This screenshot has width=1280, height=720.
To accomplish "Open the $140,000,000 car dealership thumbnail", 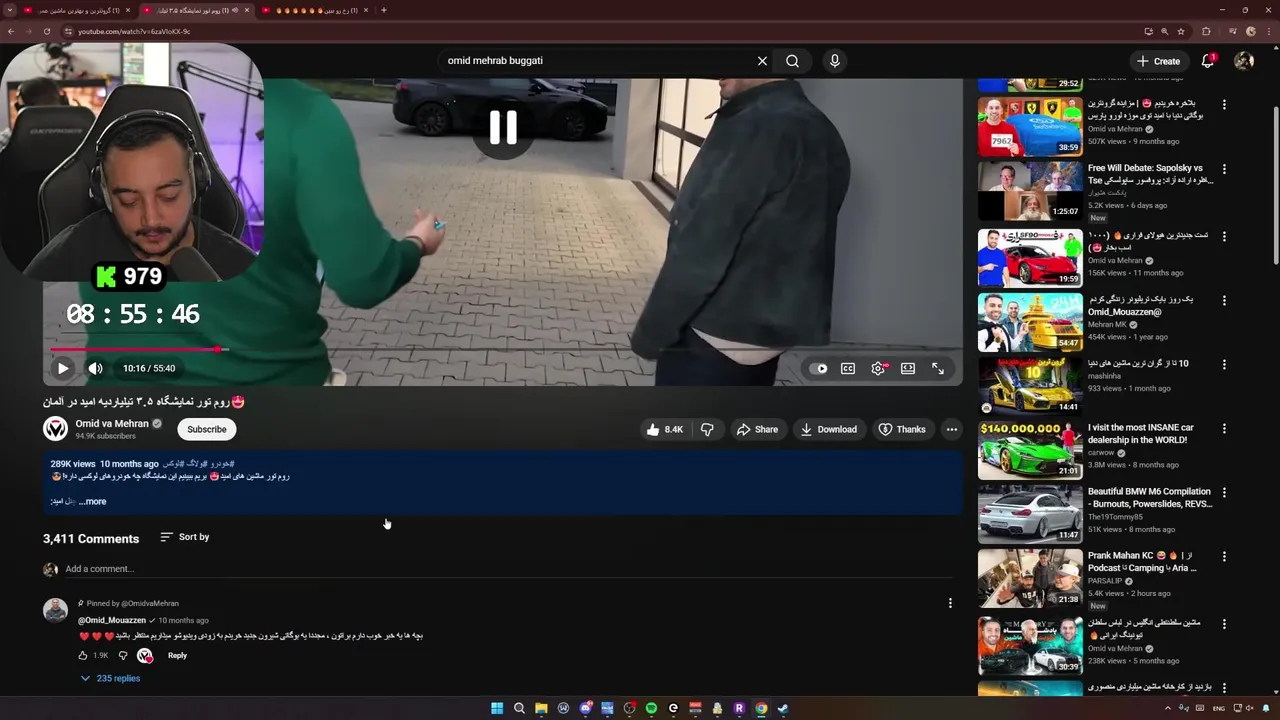I will pos(1030,450).
